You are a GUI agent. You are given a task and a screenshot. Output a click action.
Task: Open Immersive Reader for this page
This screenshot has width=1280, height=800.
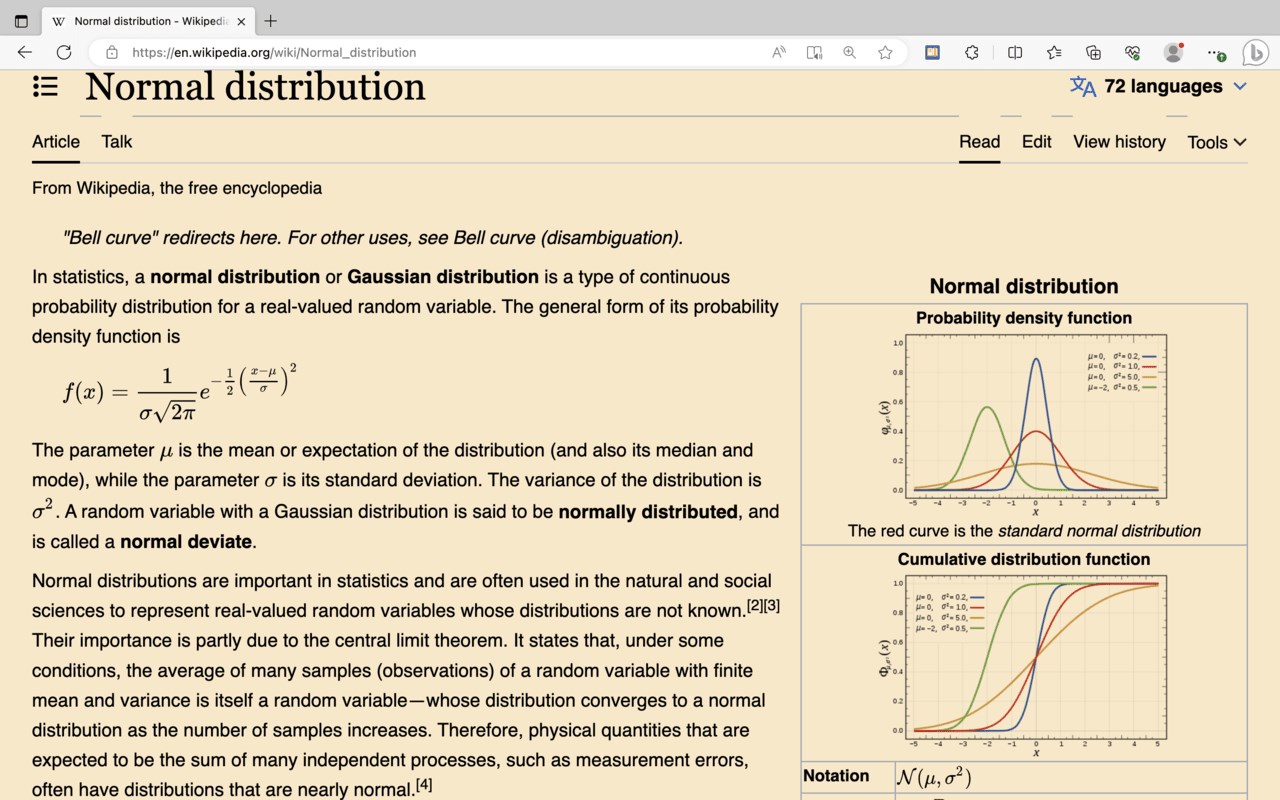(x=815, y=52)
